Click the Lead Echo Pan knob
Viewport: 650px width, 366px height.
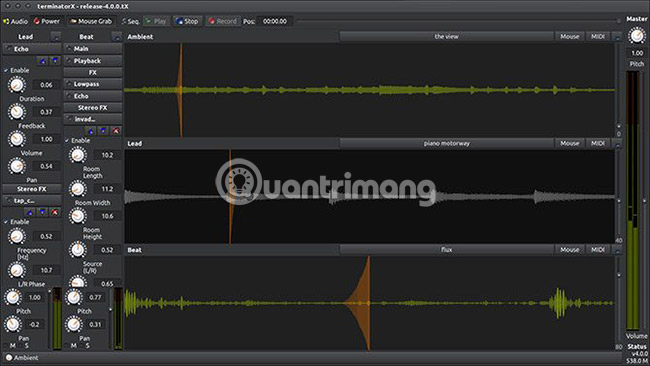click(x=17, y=166)
